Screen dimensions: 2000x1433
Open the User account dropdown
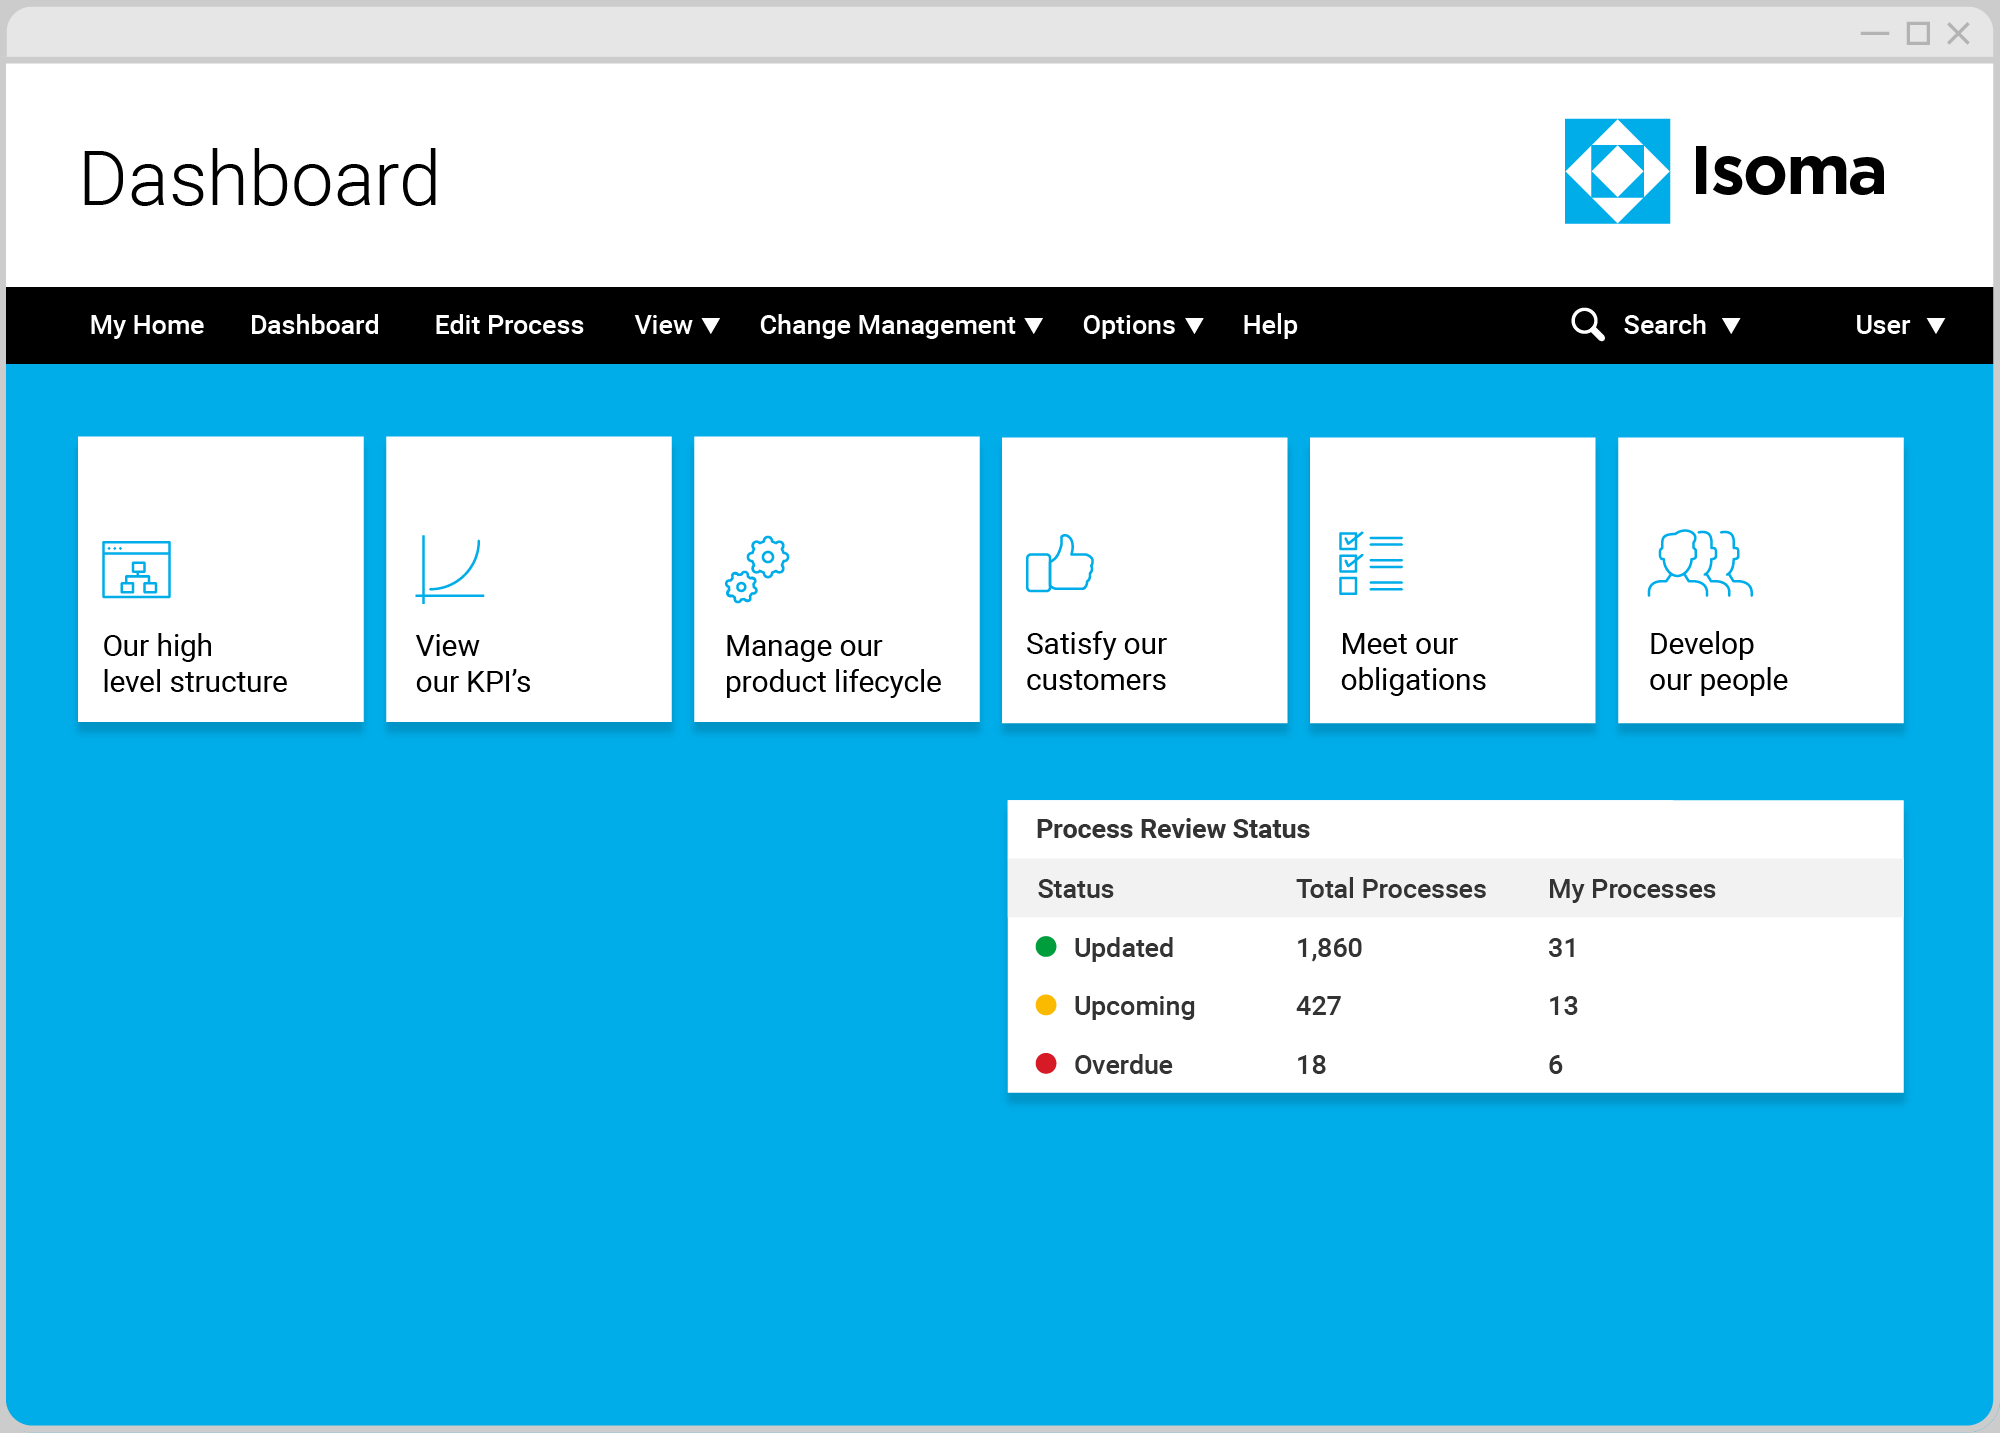[1900, 325]
